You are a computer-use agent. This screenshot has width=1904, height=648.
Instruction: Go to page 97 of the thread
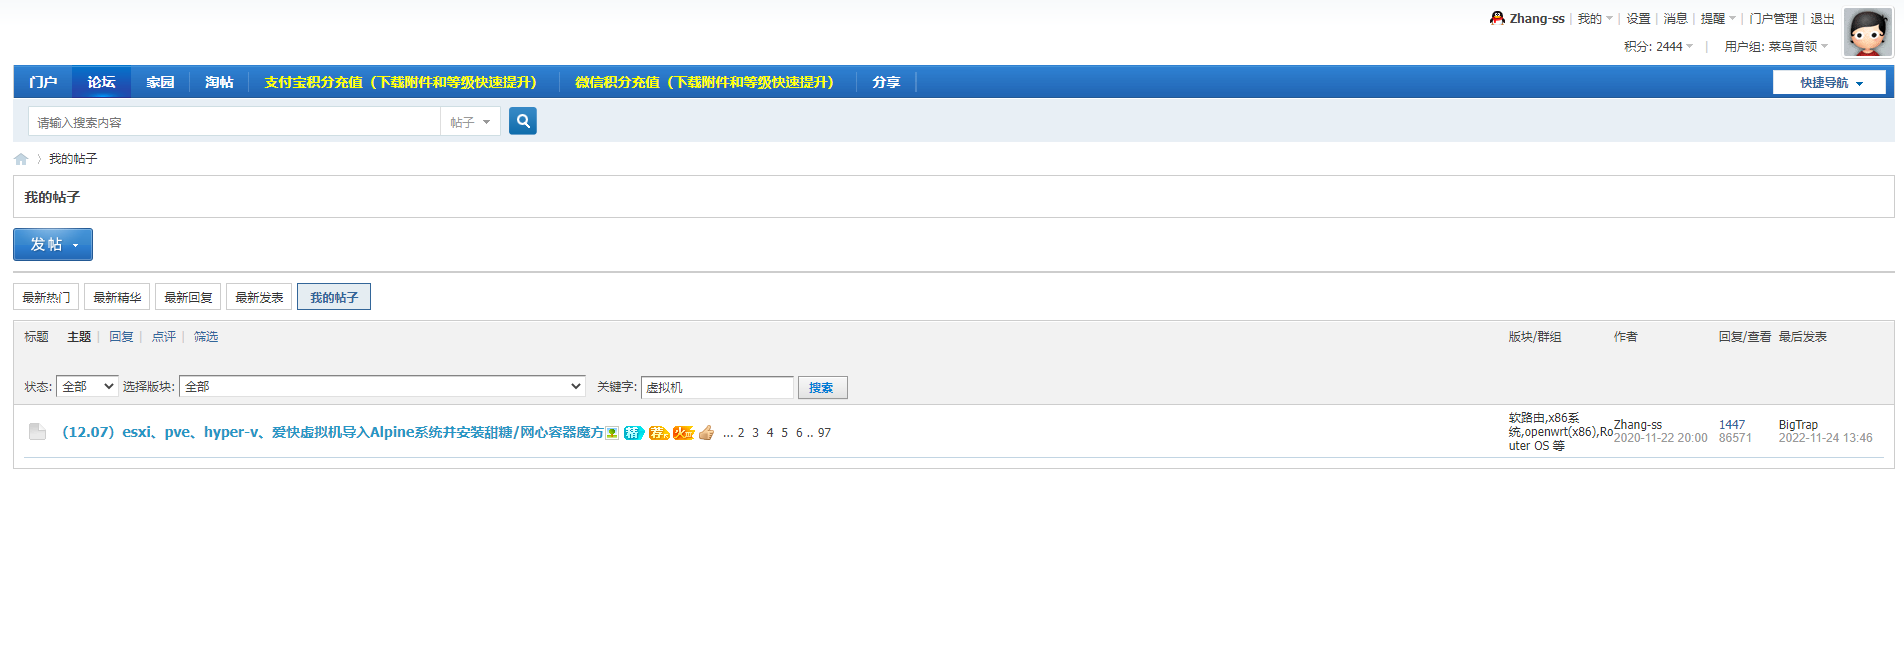[x=824, y=433]
